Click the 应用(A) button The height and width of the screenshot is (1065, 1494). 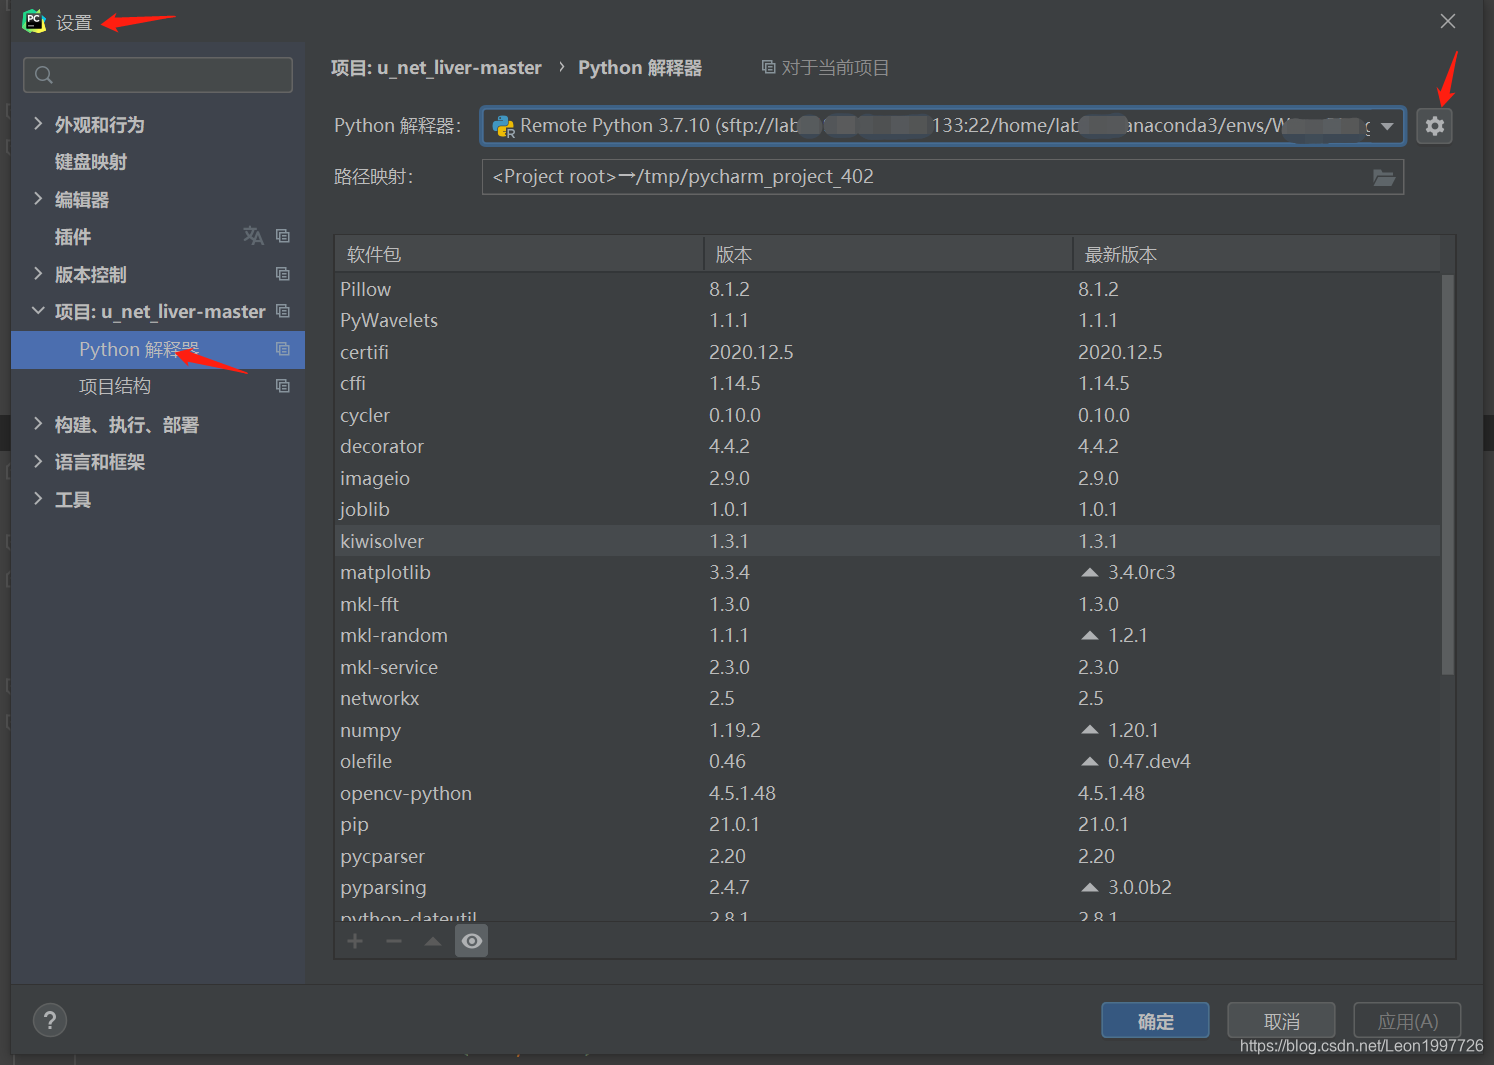click(1407, 1021)
